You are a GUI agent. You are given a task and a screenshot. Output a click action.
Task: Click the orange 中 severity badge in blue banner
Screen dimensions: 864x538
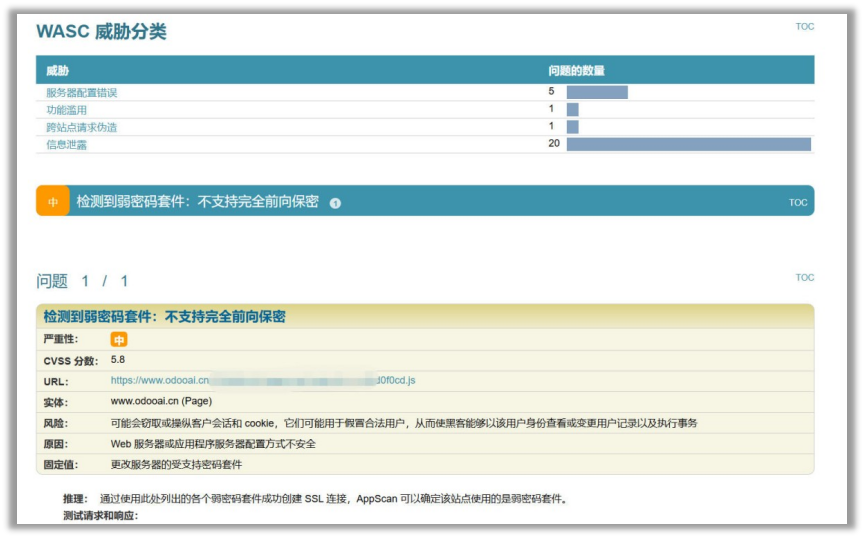click(53, 202)
